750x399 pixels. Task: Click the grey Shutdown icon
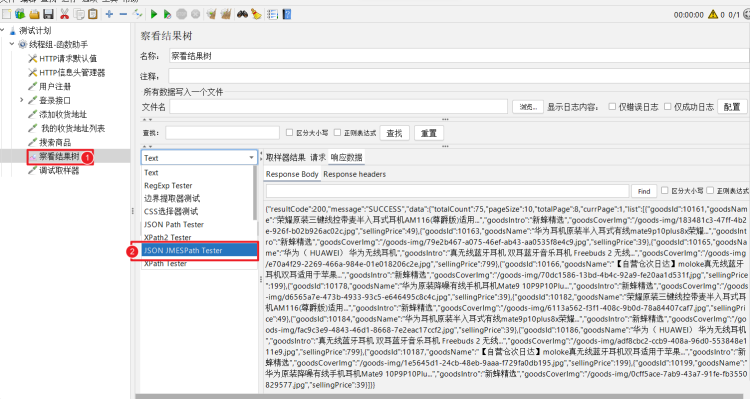coord(195,14)
